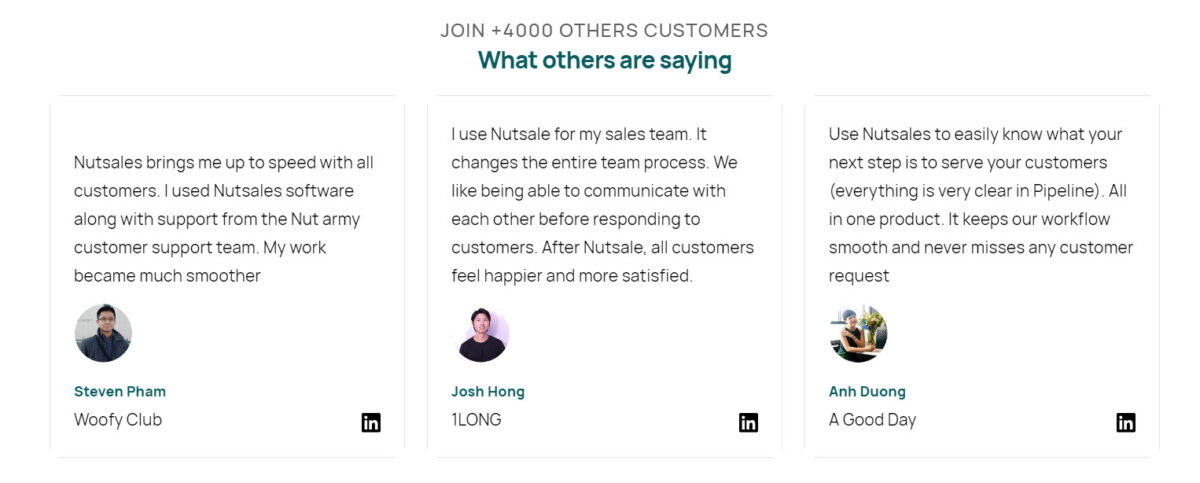Click Josh Hong's testimonial paragraph
Screen dimensions: 1200x483
point(602,205)
